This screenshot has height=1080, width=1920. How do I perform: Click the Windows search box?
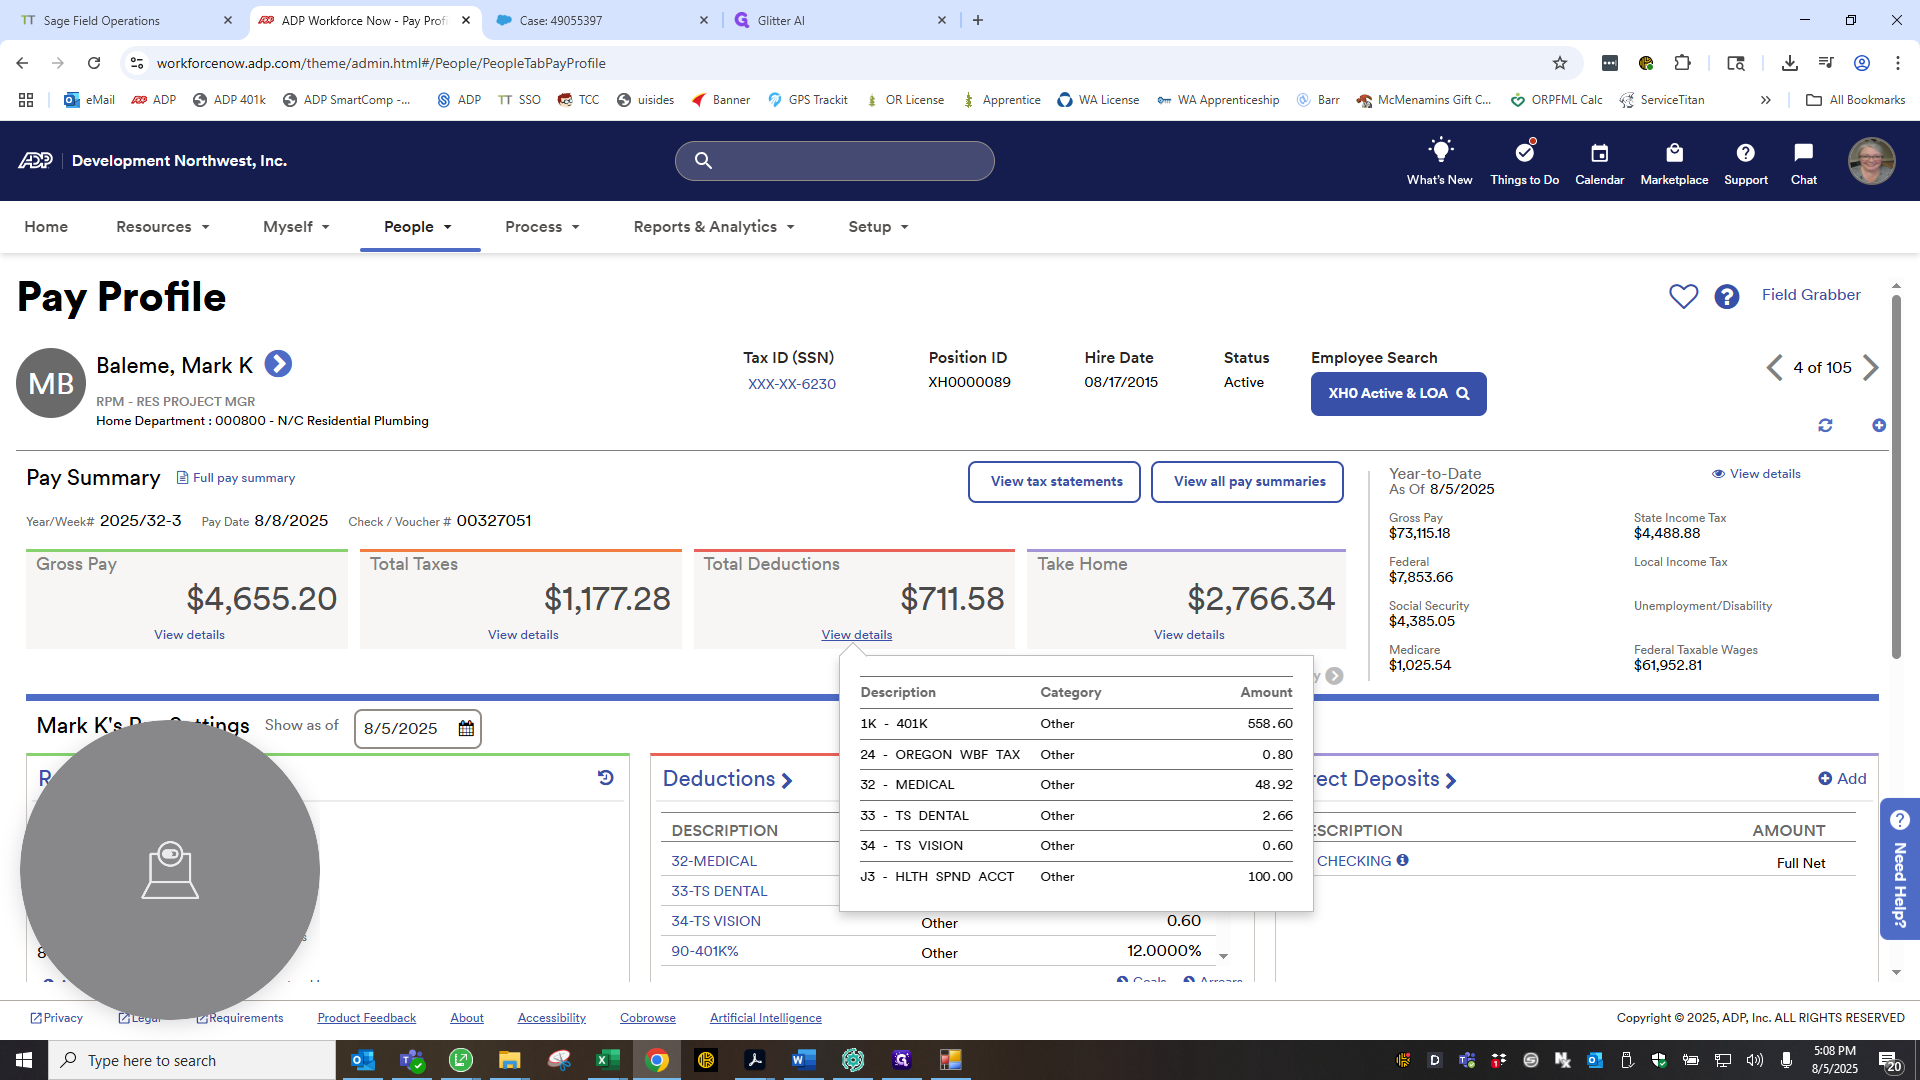[x=192, y=1060]
